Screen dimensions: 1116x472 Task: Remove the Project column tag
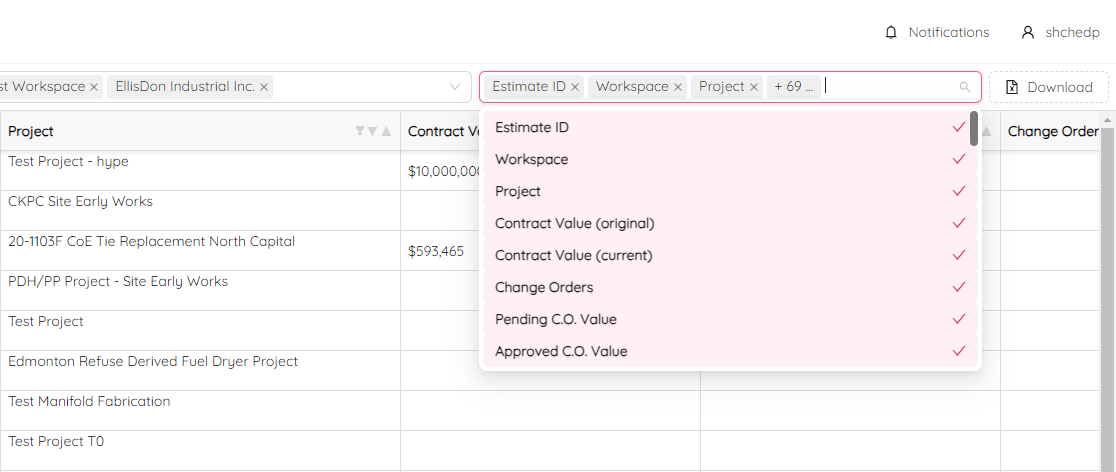tap(753, 87)
